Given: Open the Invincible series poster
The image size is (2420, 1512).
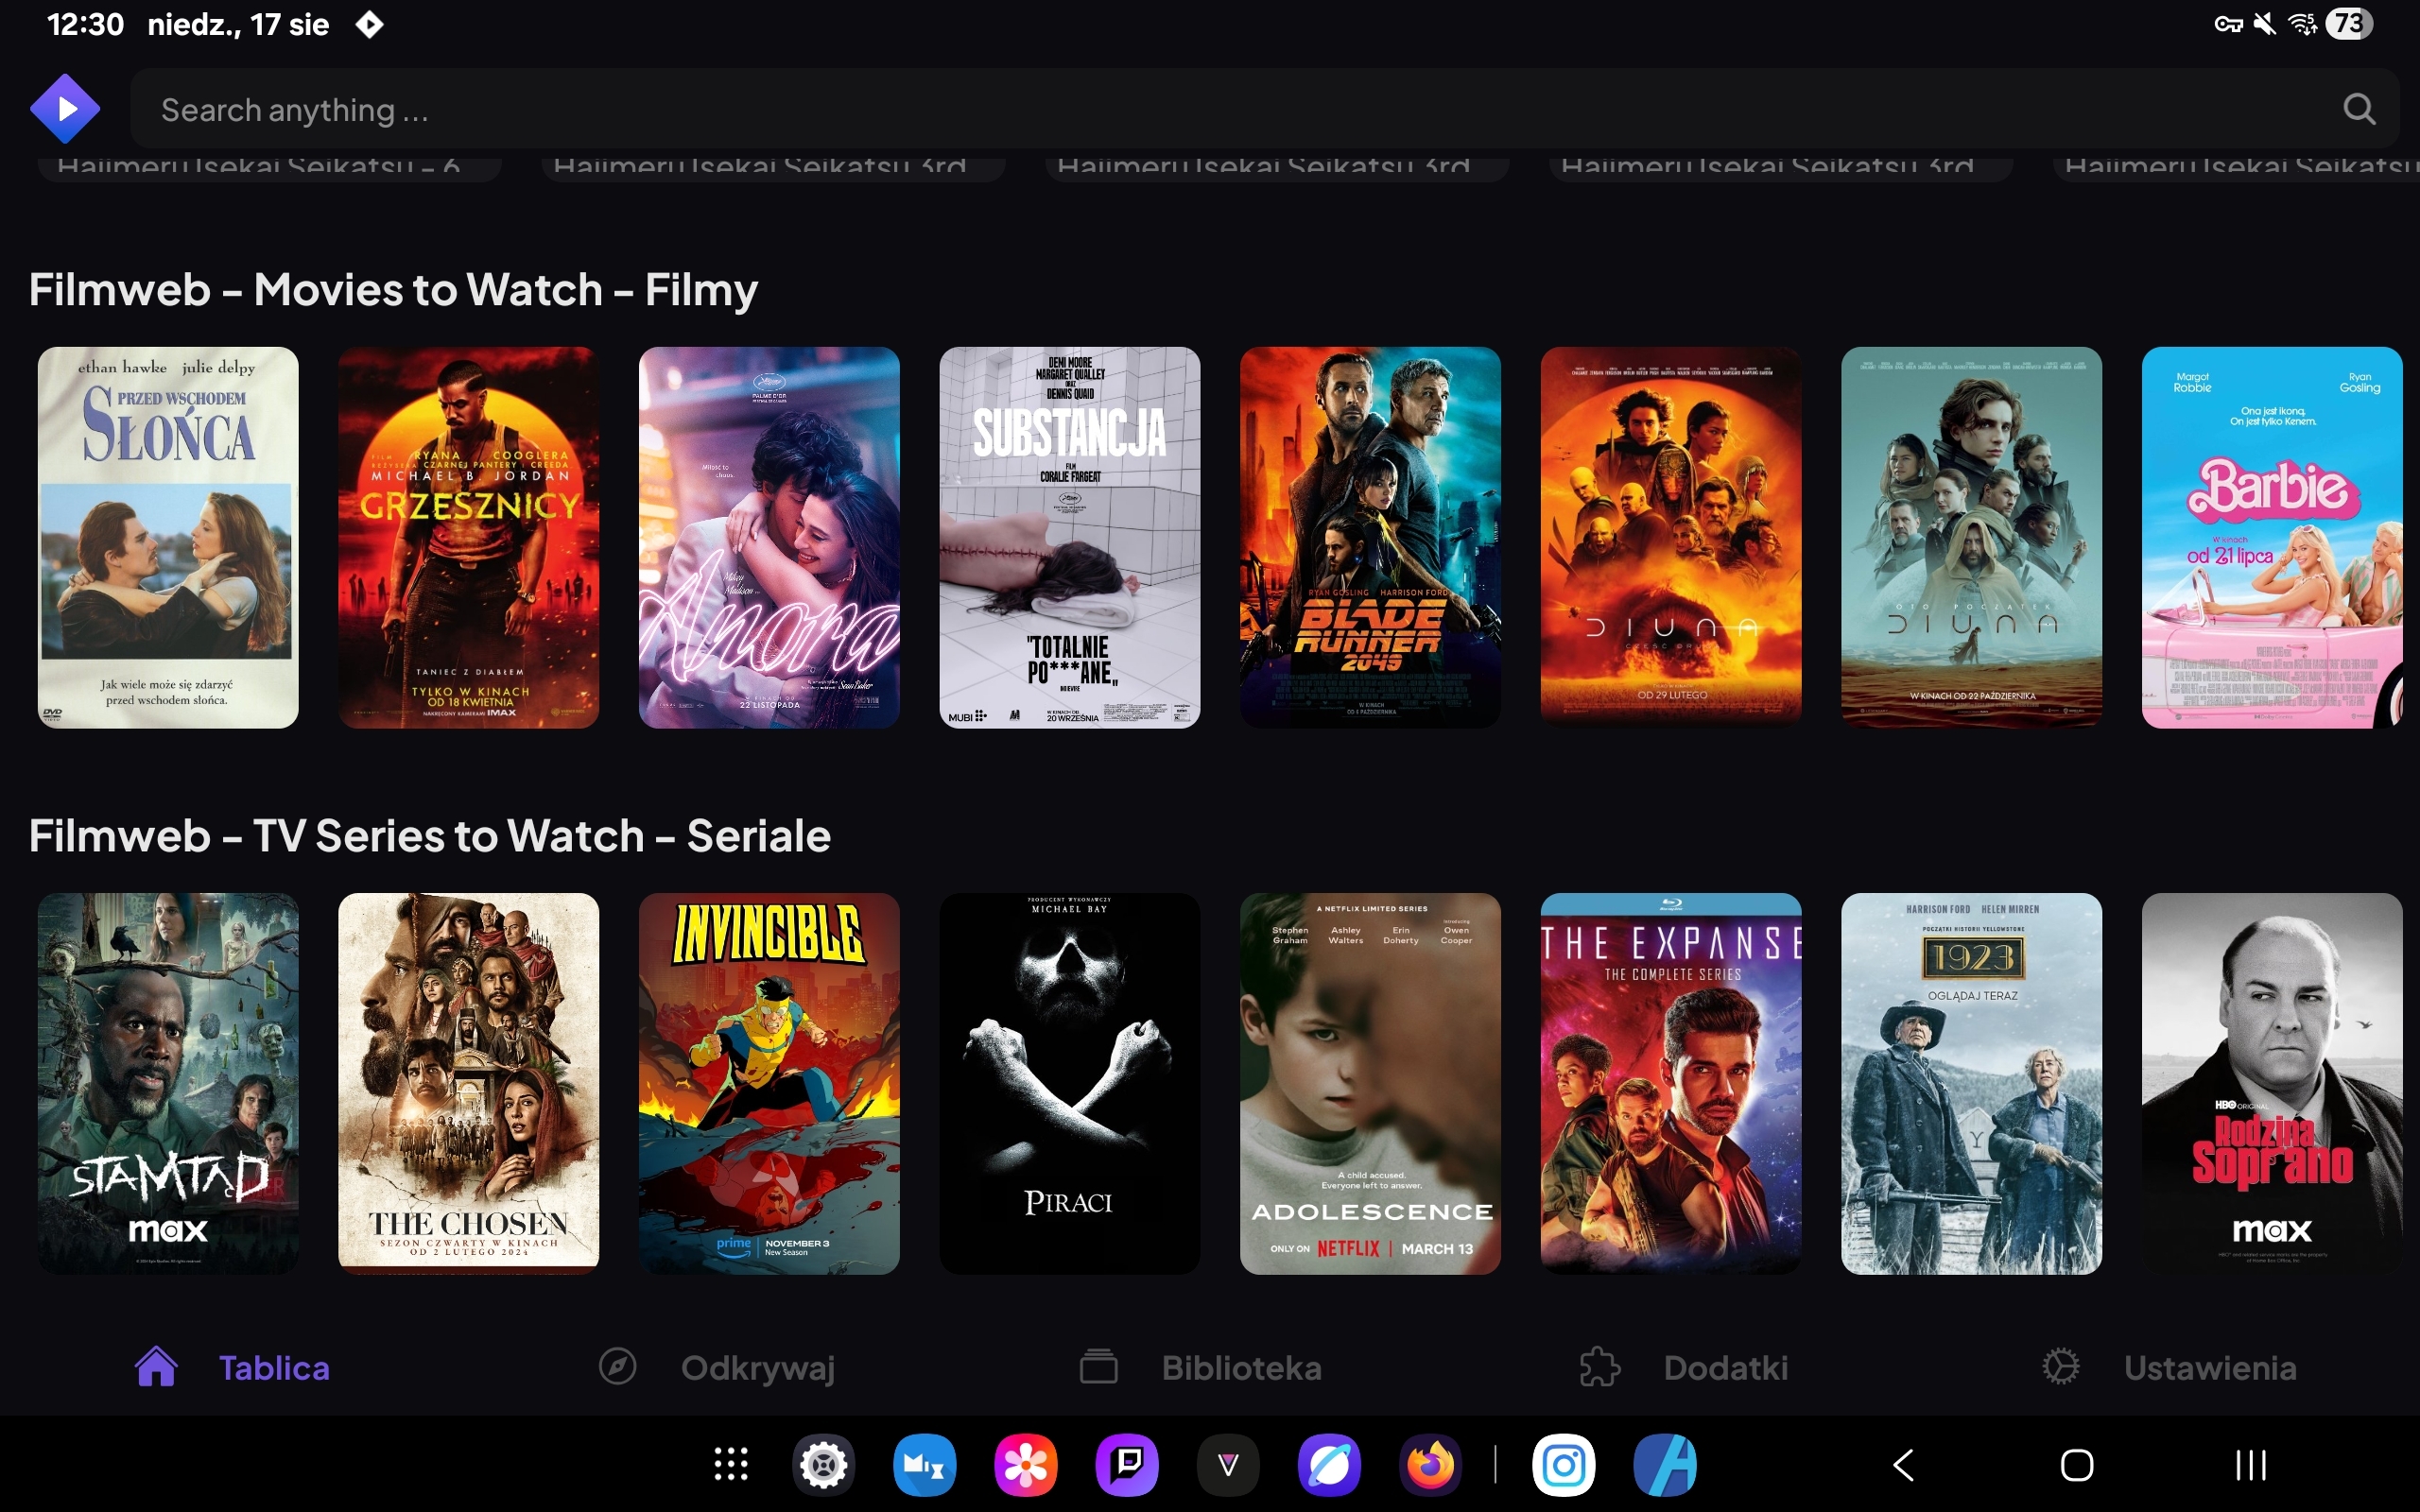Looking at the screenshot, I should [x=769, y=1083].
